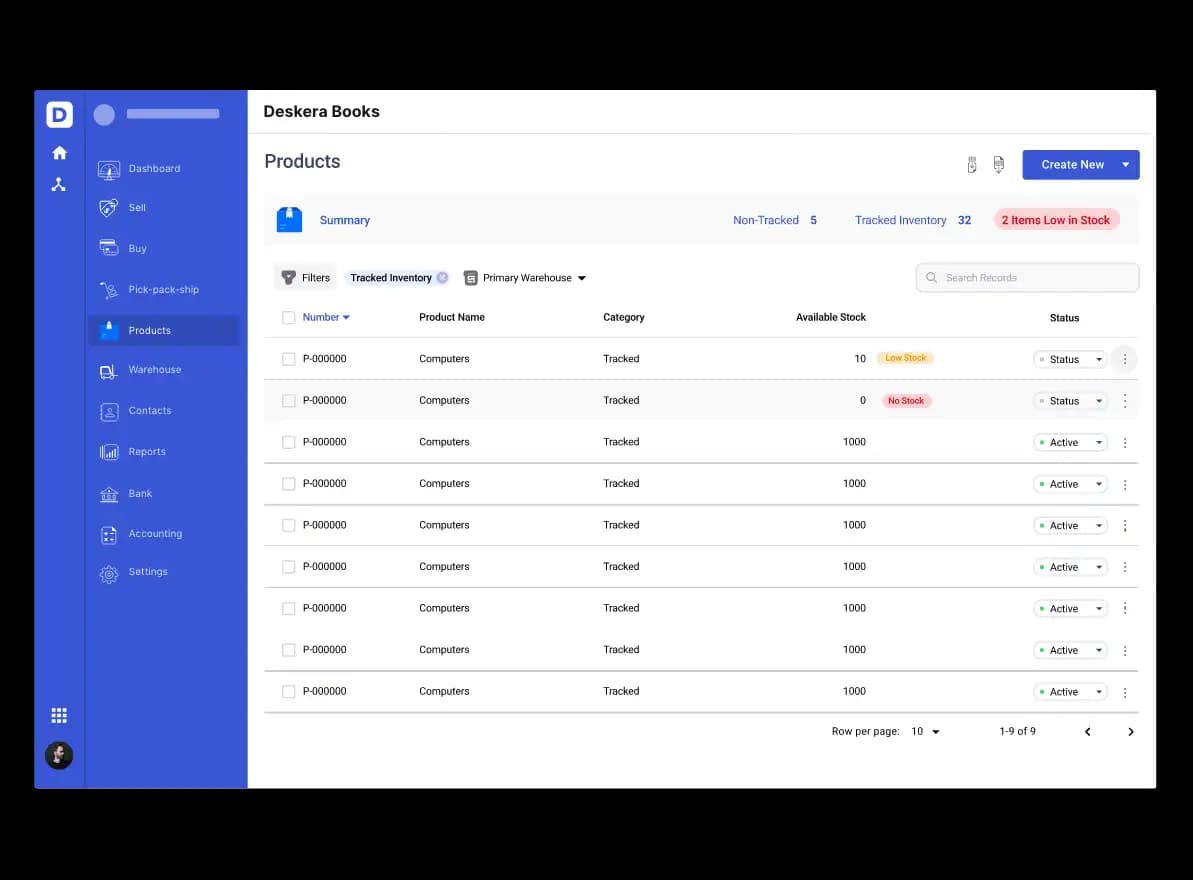View the Reports section
This screenshot has height=880, width=1193.
146,451
